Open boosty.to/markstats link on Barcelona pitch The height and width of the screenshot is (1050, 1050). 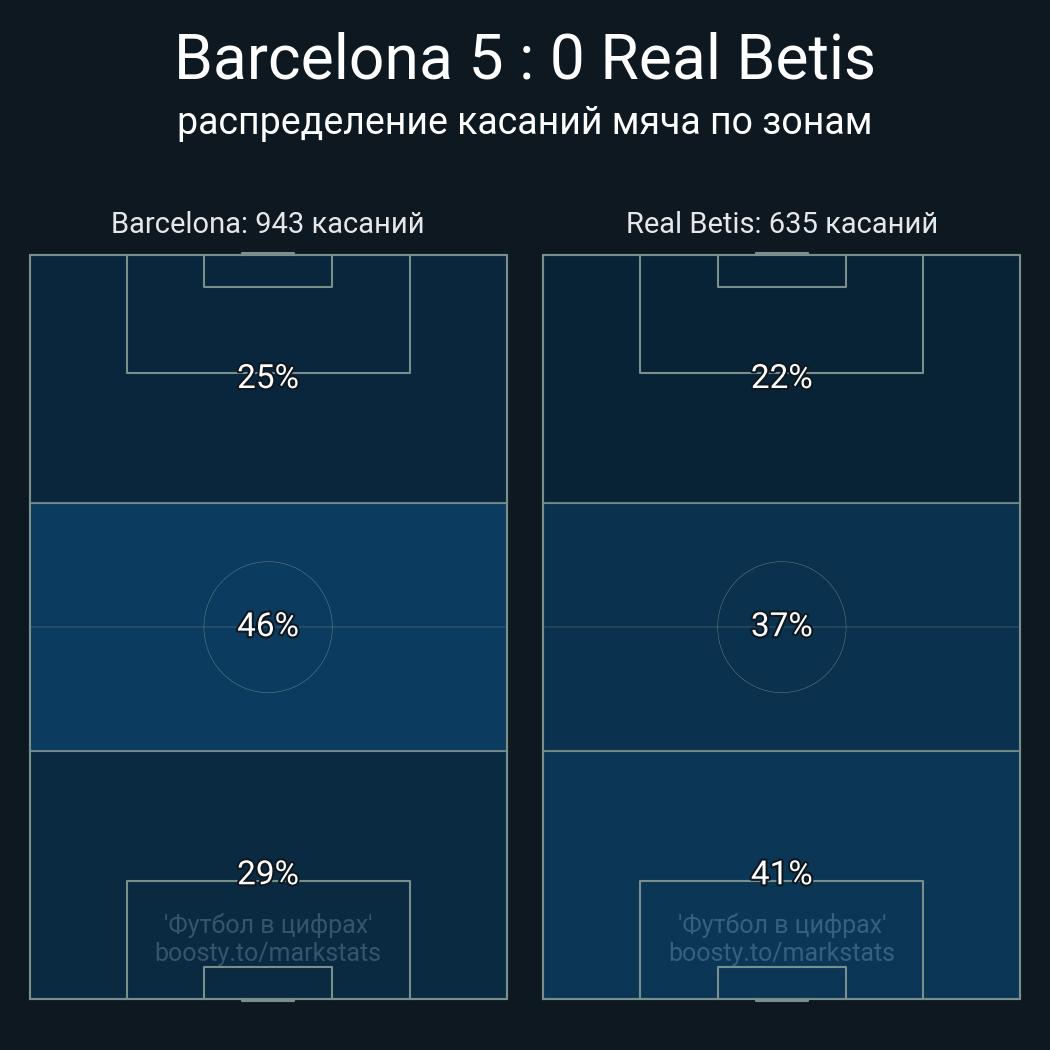click(268, 952)
